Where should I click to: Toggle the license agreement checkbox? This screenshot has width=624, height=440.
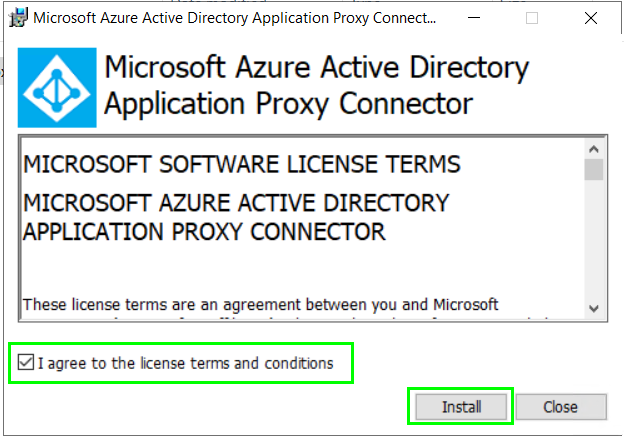[26, 364]
